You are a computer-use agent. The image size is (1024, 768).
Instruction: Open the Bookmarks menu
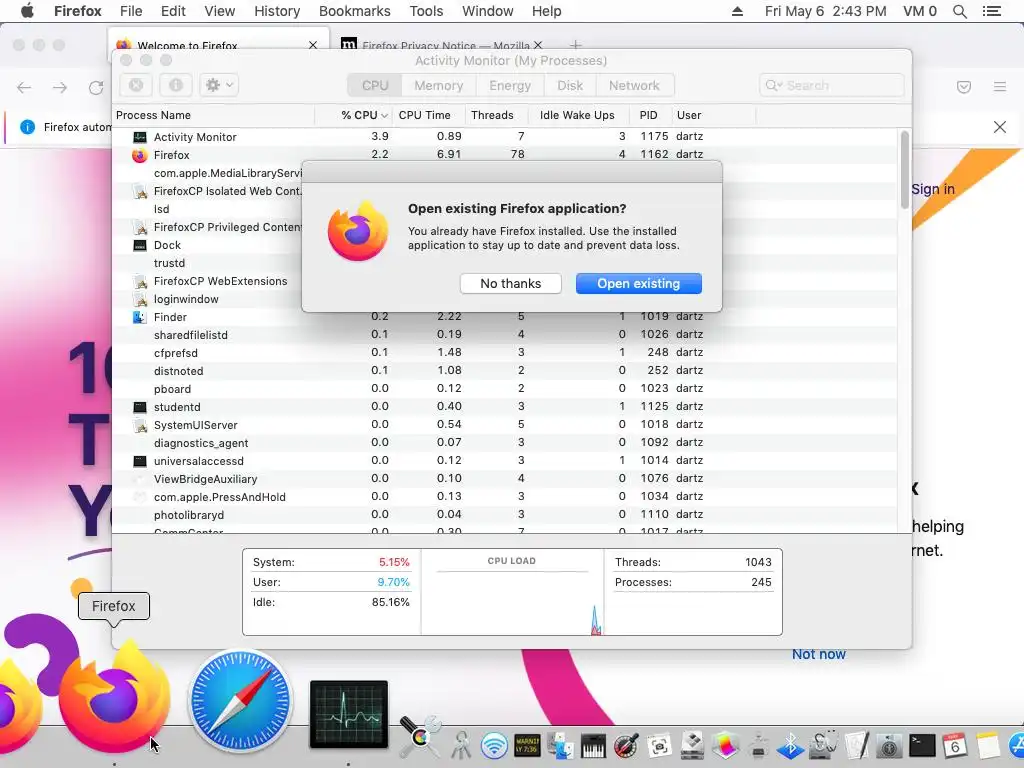coord(355,11)
